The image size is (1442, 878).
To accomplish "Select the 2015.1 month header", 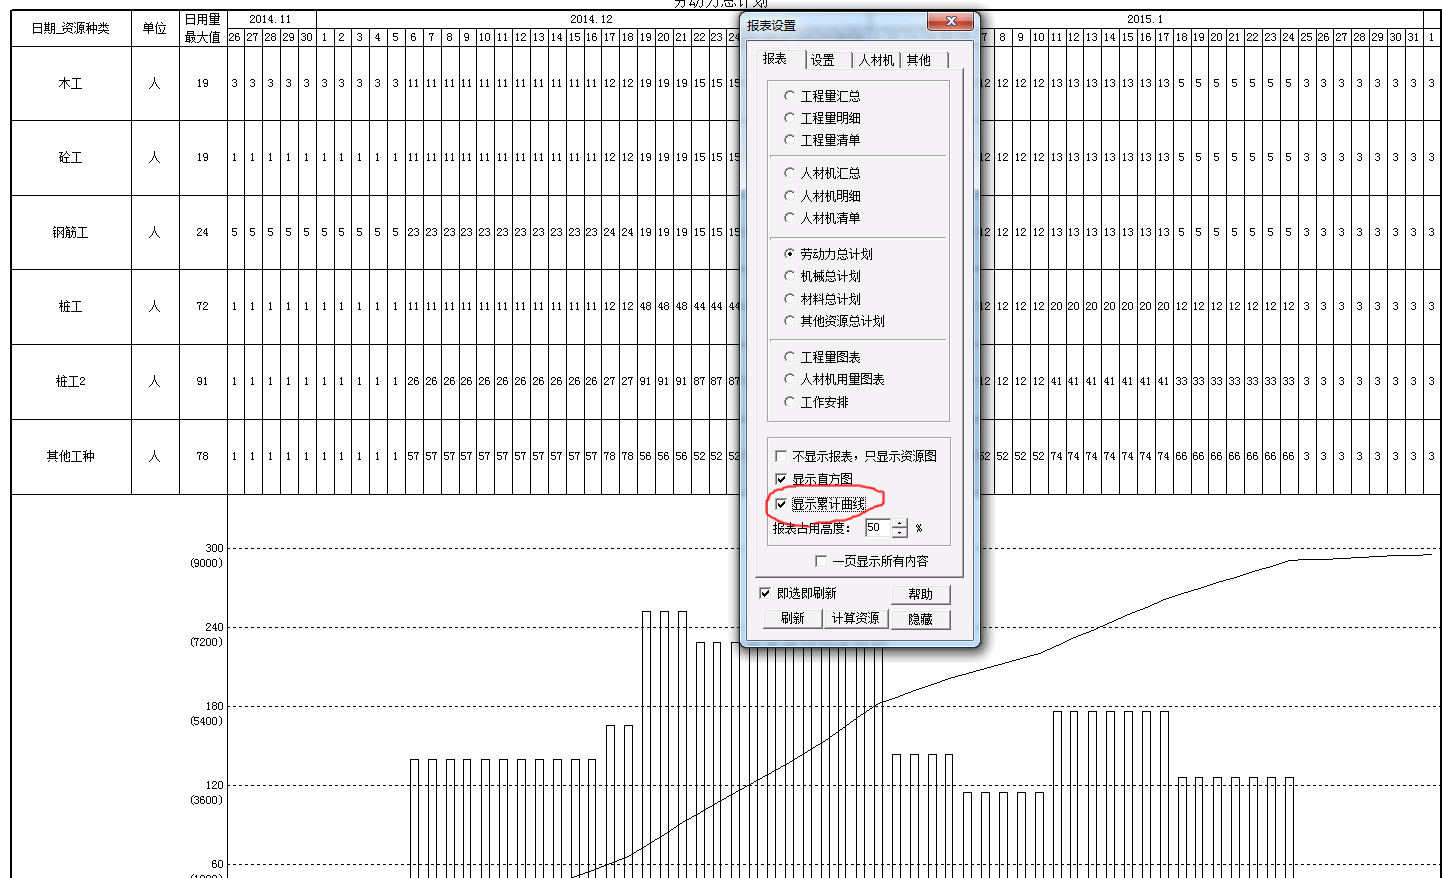I will (1144, 19).
